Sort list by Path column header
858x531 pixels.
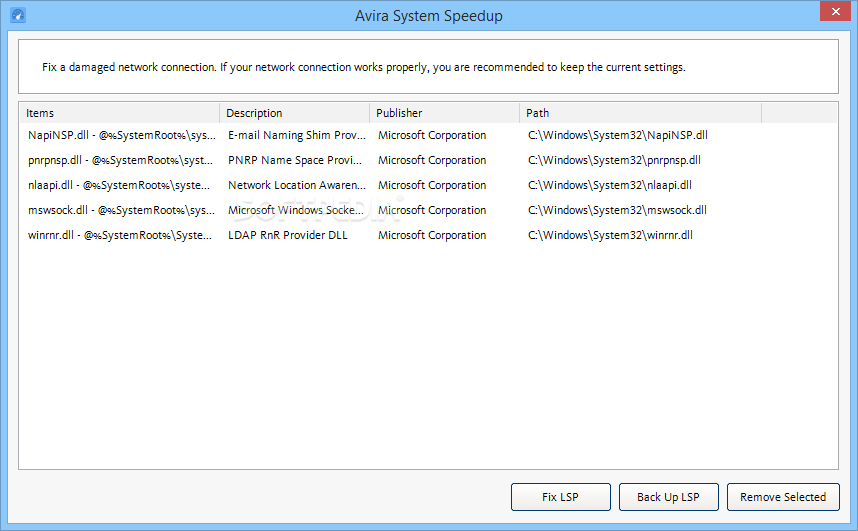pos(640,113)
